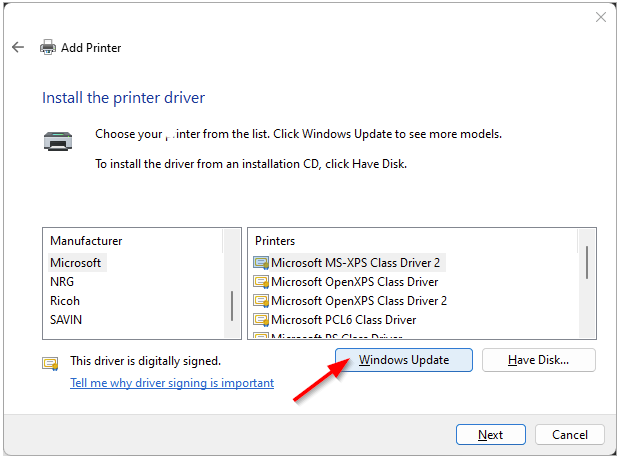Viewport: 621px width, 460px height.
Task: Open the Have Disk... dialog
Action: (x=539, y=360)
